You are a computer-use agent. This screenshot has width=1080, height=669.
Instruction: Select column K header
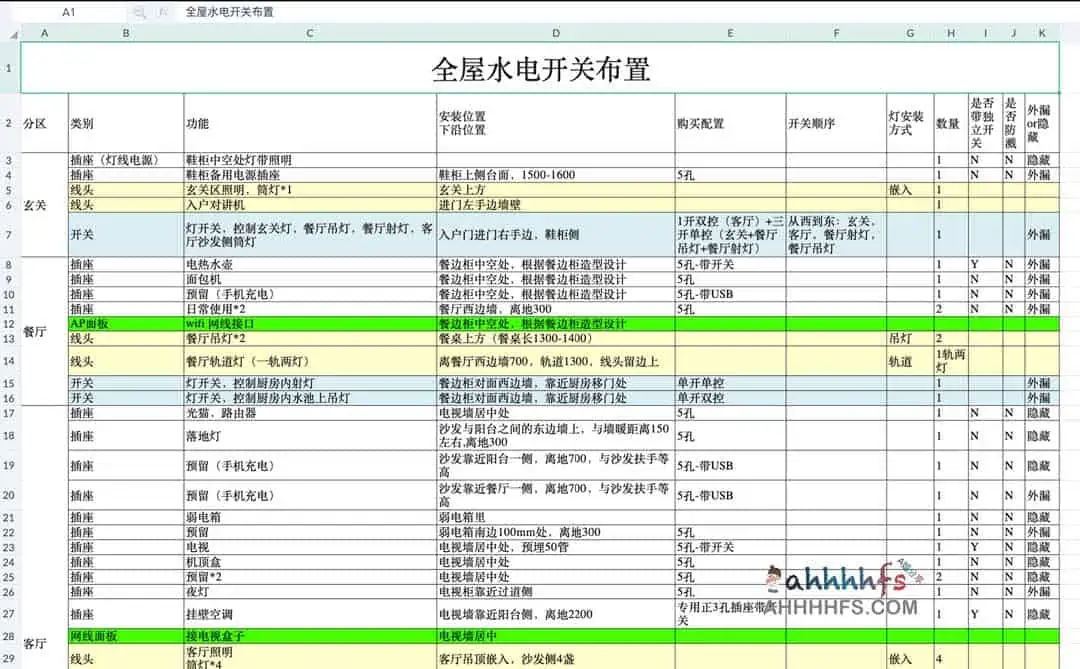1041,34
